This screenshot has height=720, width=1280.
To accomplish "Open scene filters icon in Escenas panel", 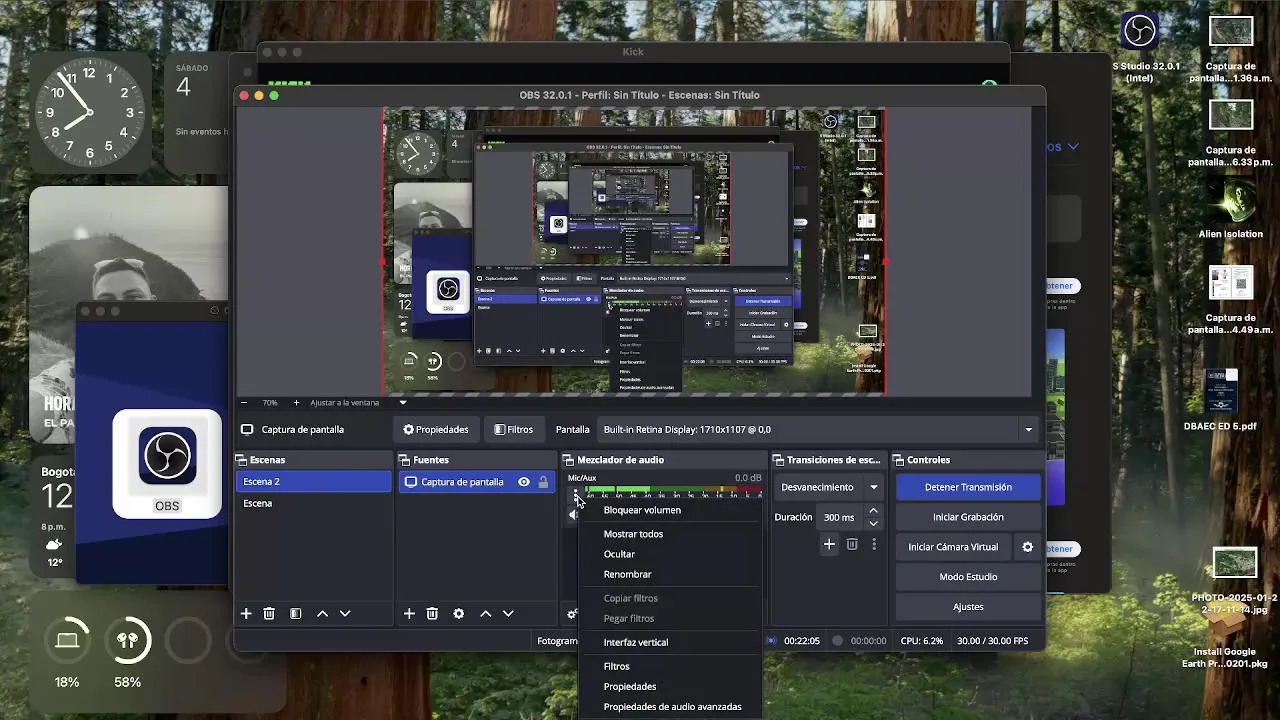I will coord(295,613).
